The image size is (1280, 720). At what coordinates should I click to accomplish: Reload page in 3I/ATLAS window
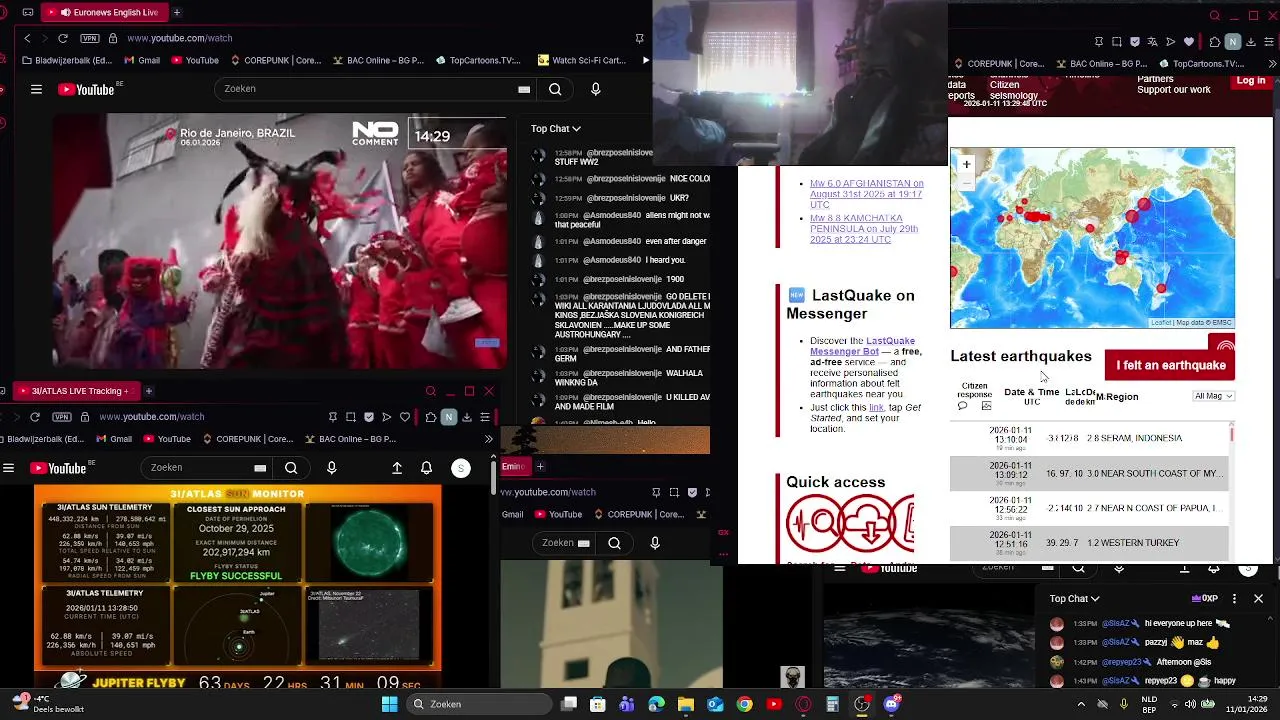click(35, 416)
